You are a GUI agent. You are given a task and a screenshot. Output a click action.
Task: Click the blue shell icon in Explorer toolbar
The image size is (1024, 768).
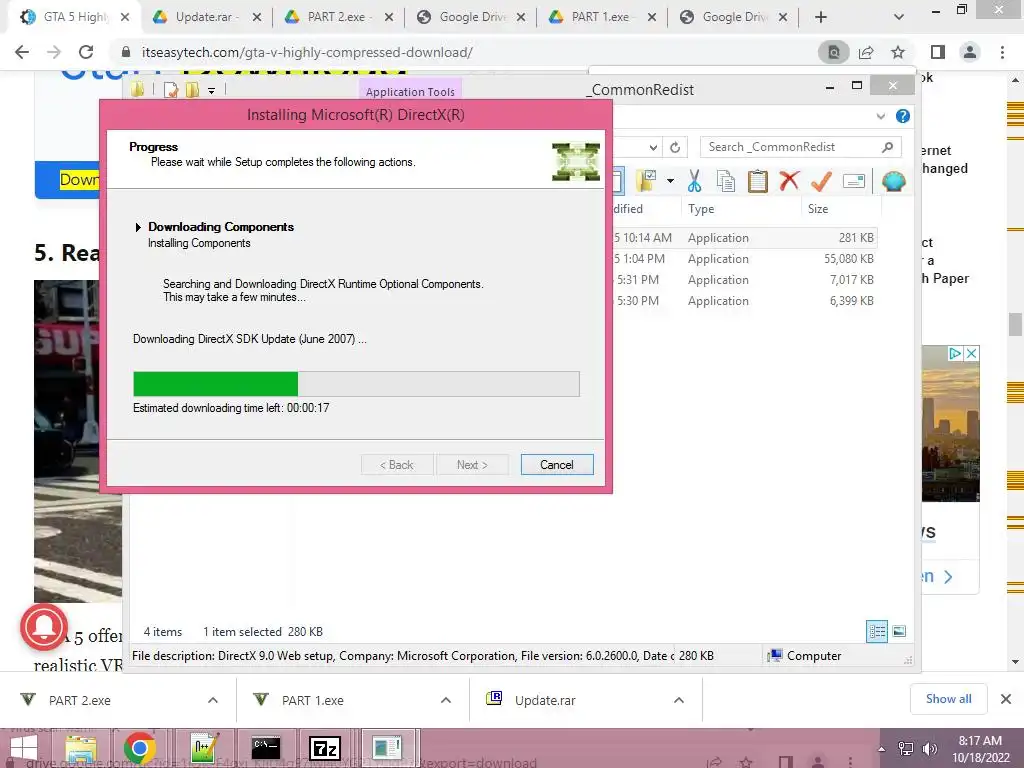[x=893, y=181]
